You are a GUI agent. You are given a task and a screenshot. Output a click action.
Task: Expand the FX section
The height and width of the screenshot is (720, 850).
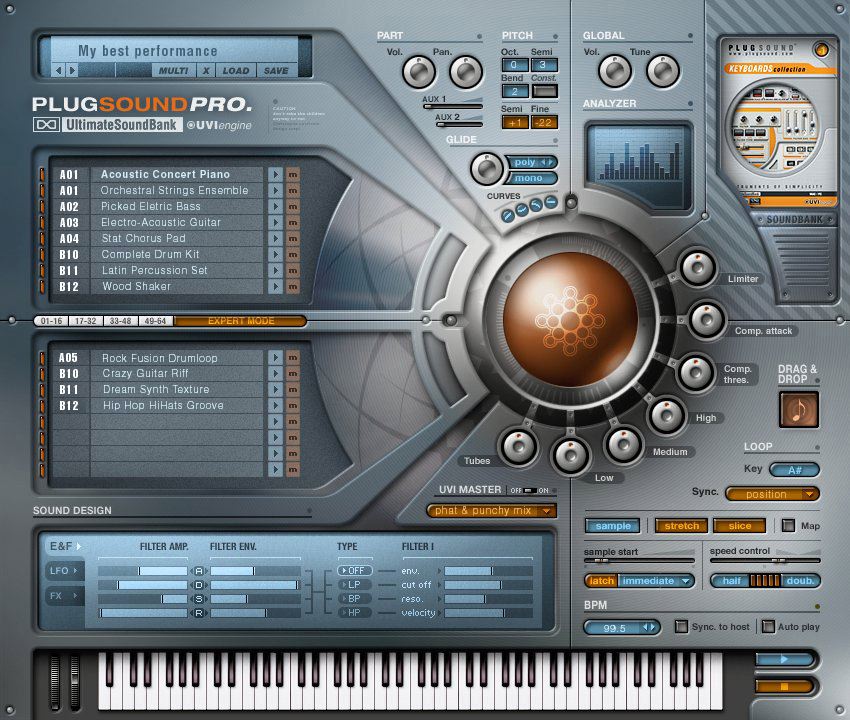click(64, 596)
